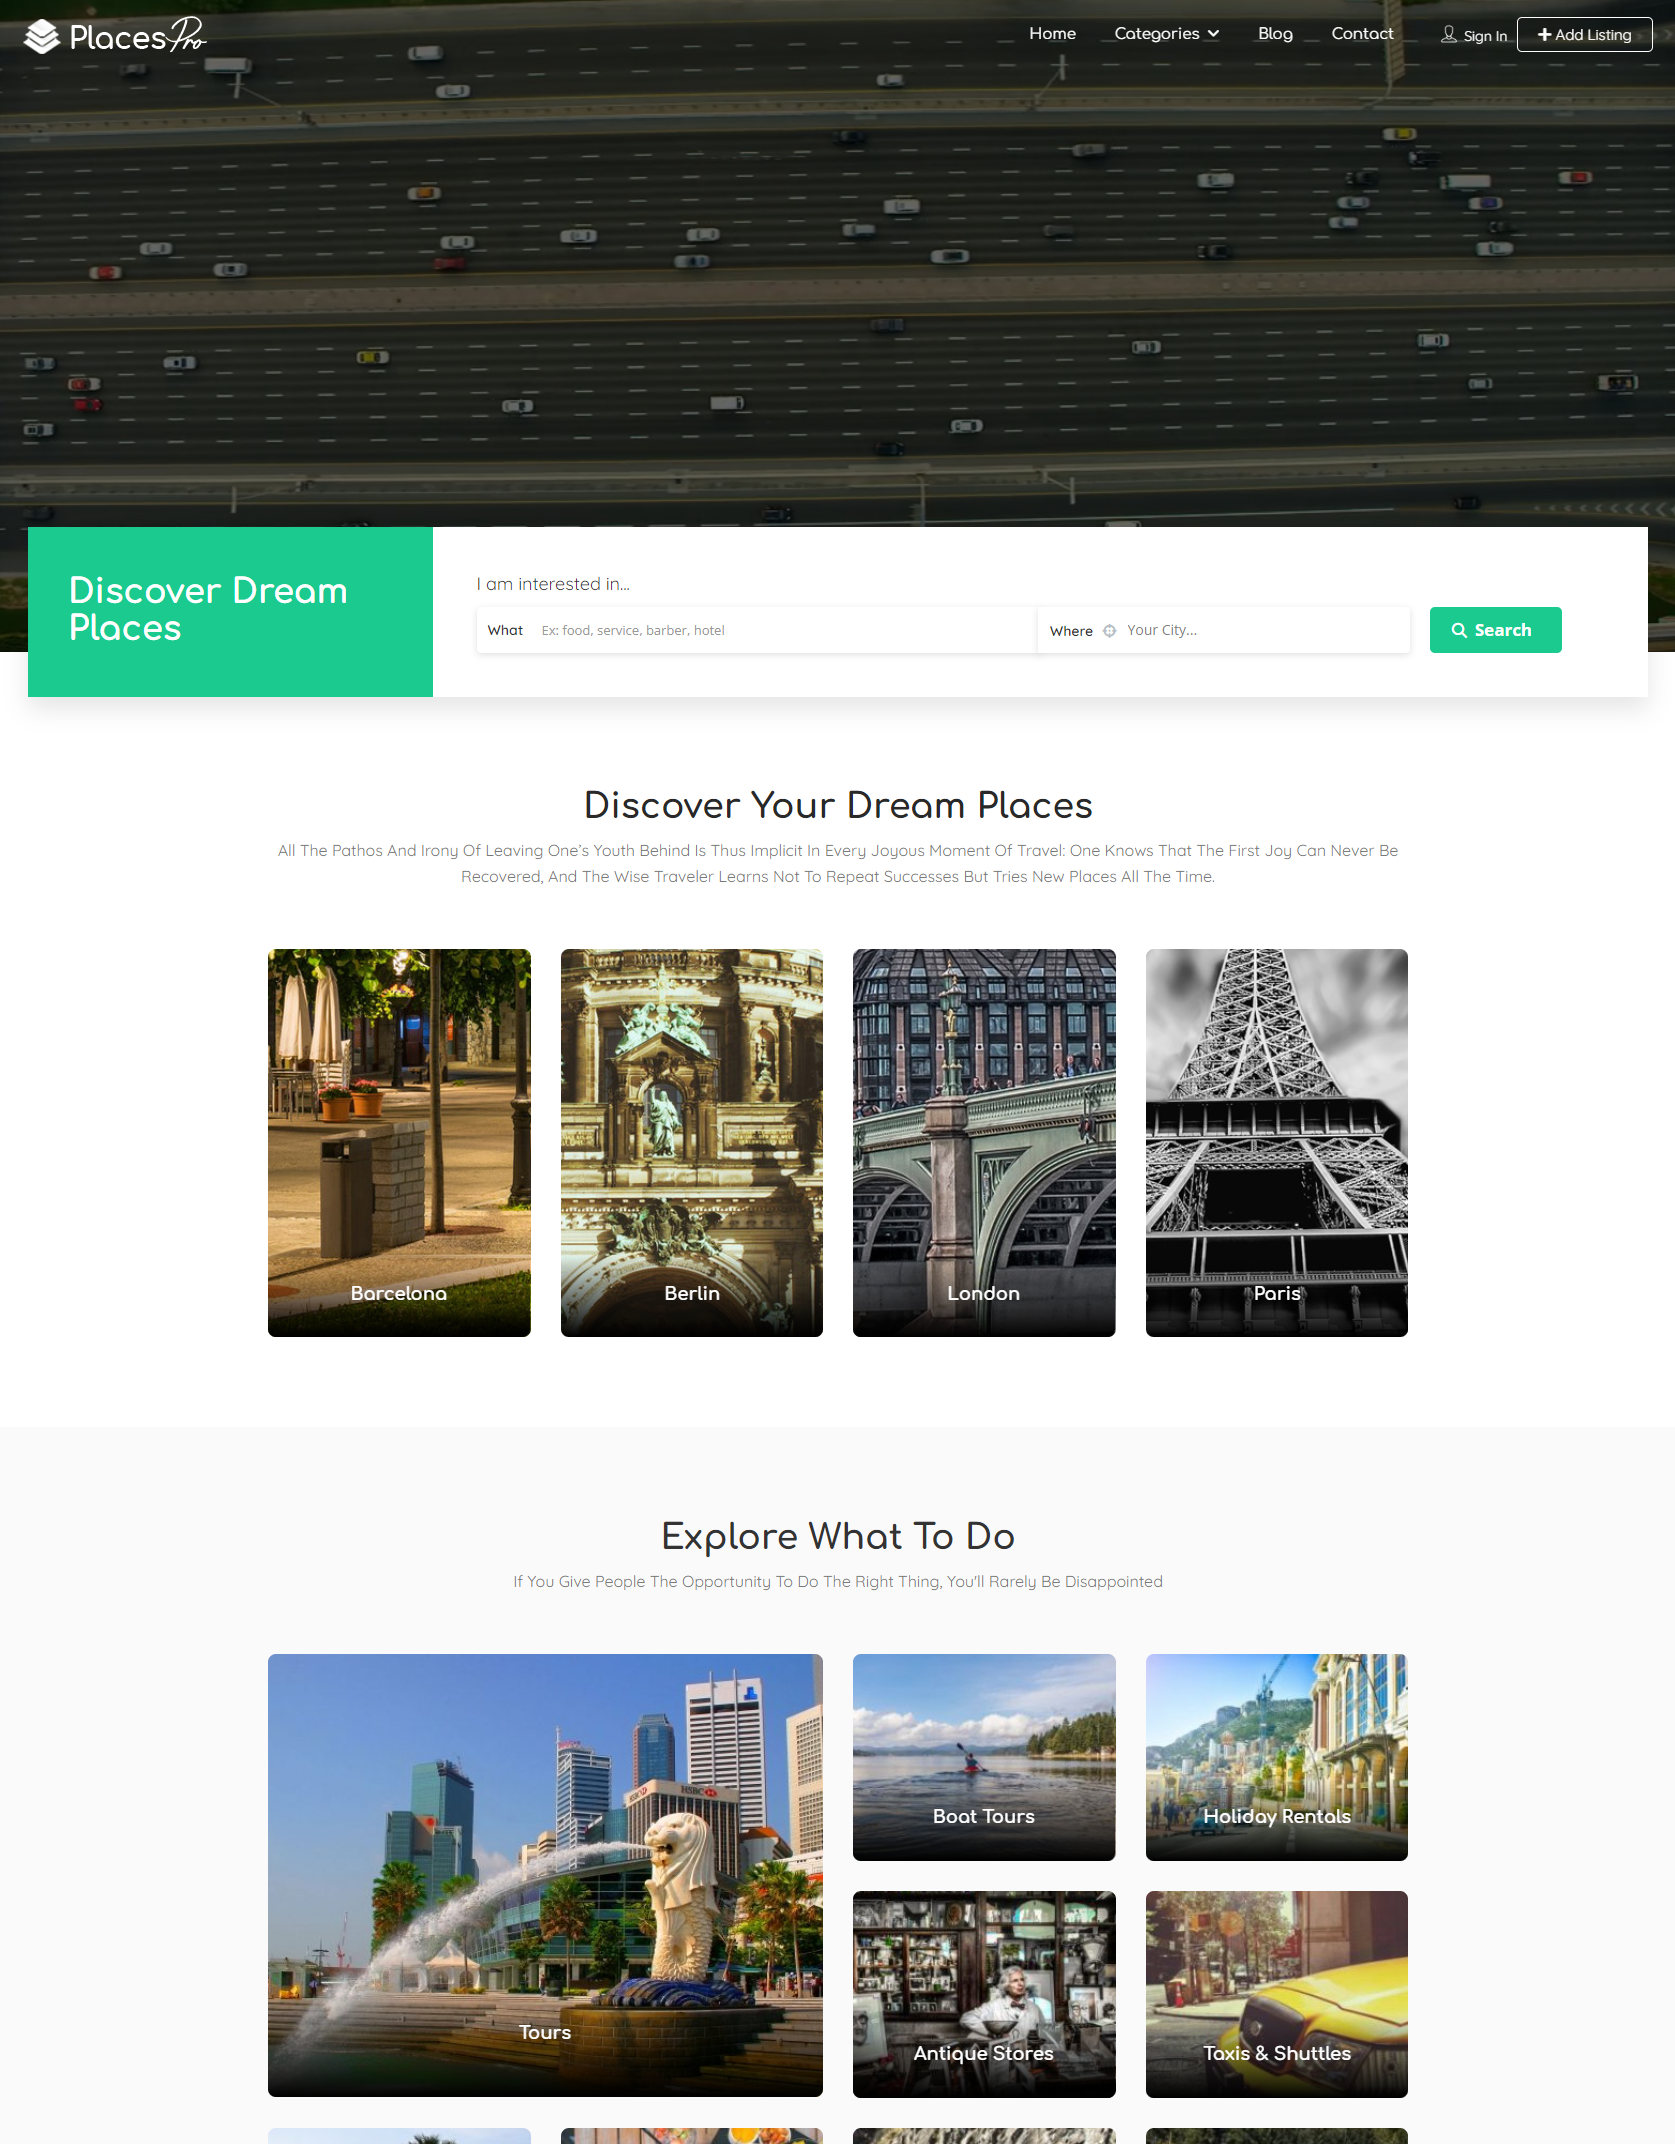The image size is (1675, 2144).
Task: Open the Holiday Rentals category tile
Action: (x=1276, y=1757)
